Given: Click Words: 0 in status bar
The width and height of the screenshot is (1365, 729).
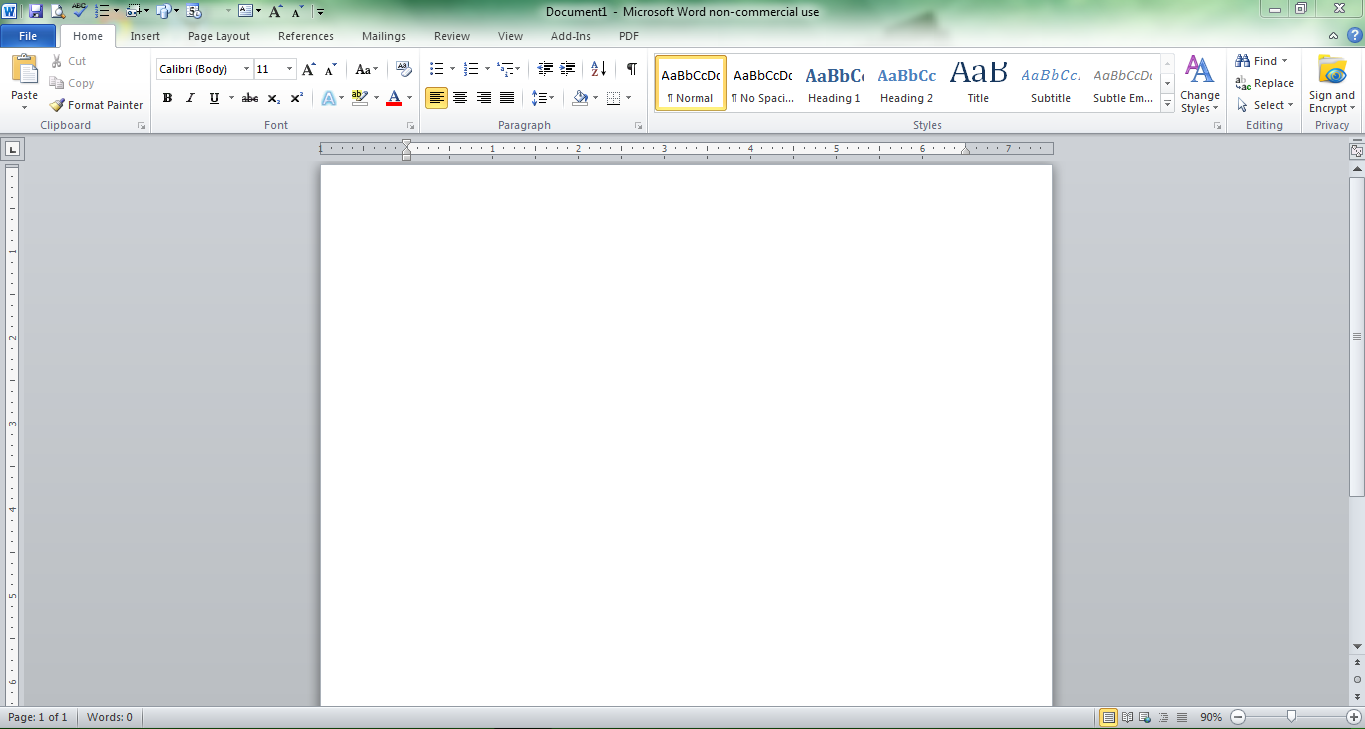Looking at the screenshot, I should click(110, 717).
